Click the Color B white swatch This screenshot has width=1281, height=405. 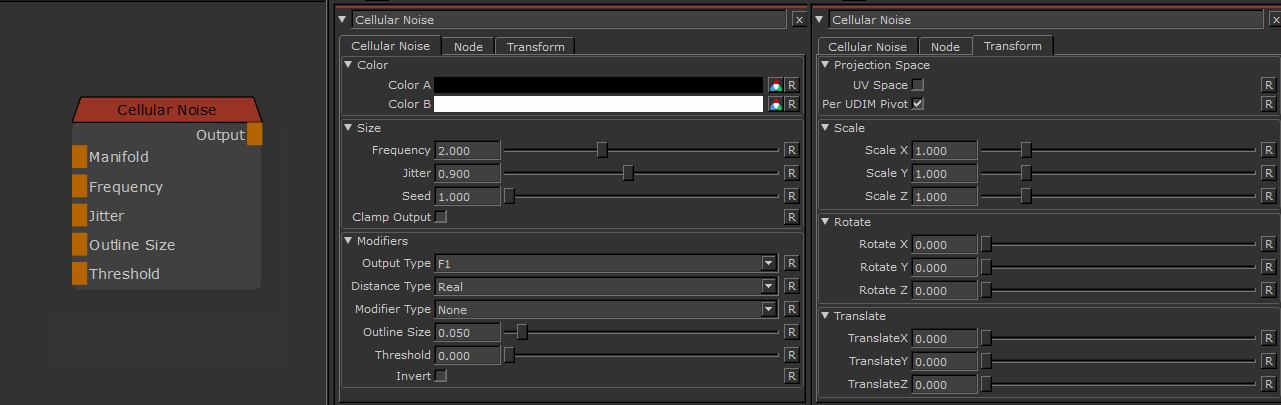click(598, 104)
